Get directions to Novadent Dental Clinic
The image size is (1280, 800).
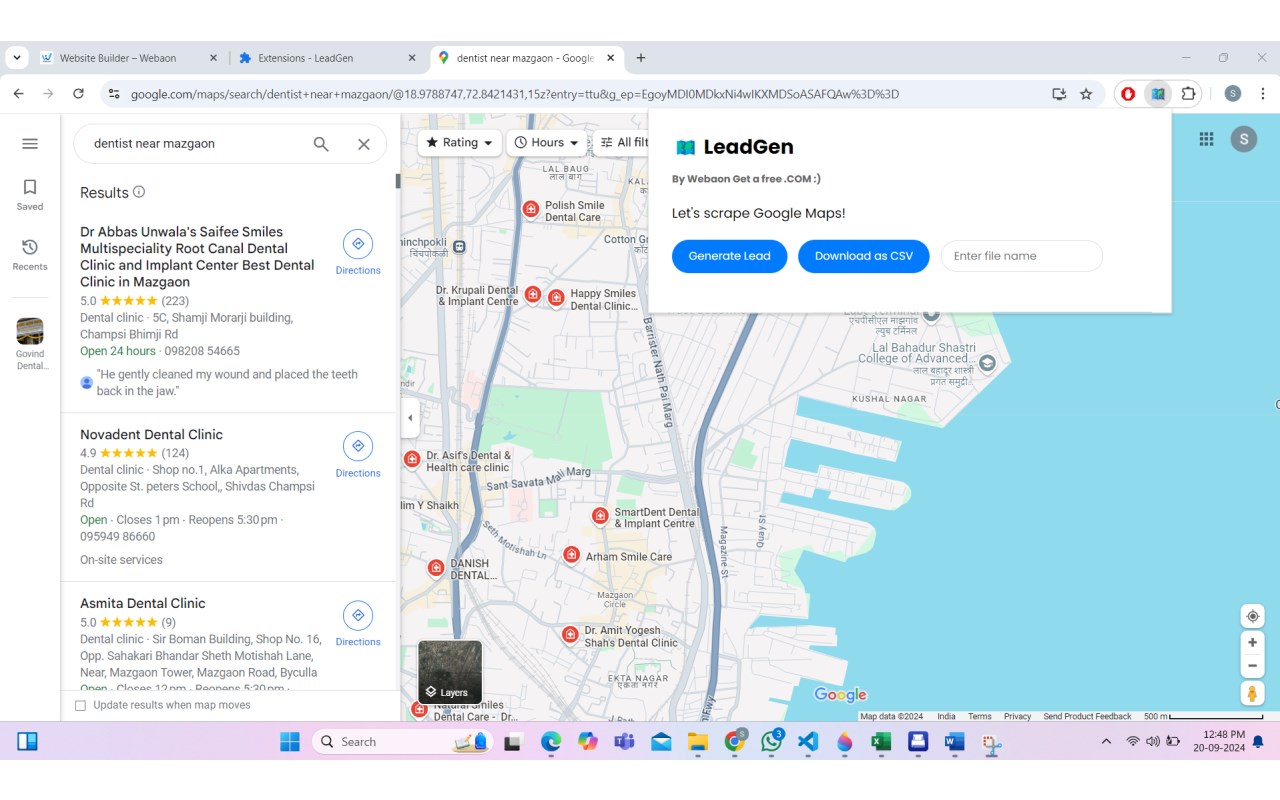click(358, 456)
